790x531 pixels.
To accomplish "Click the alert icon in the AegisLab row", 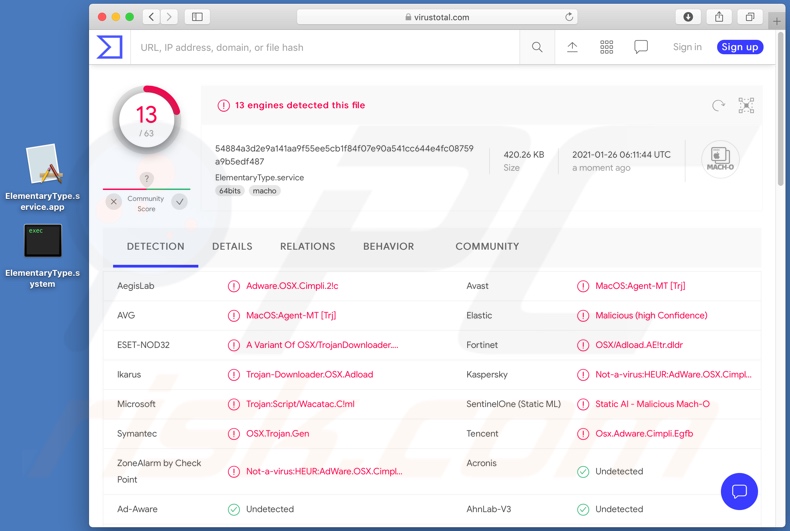I will pyautogui.click(x=234, y=286).
